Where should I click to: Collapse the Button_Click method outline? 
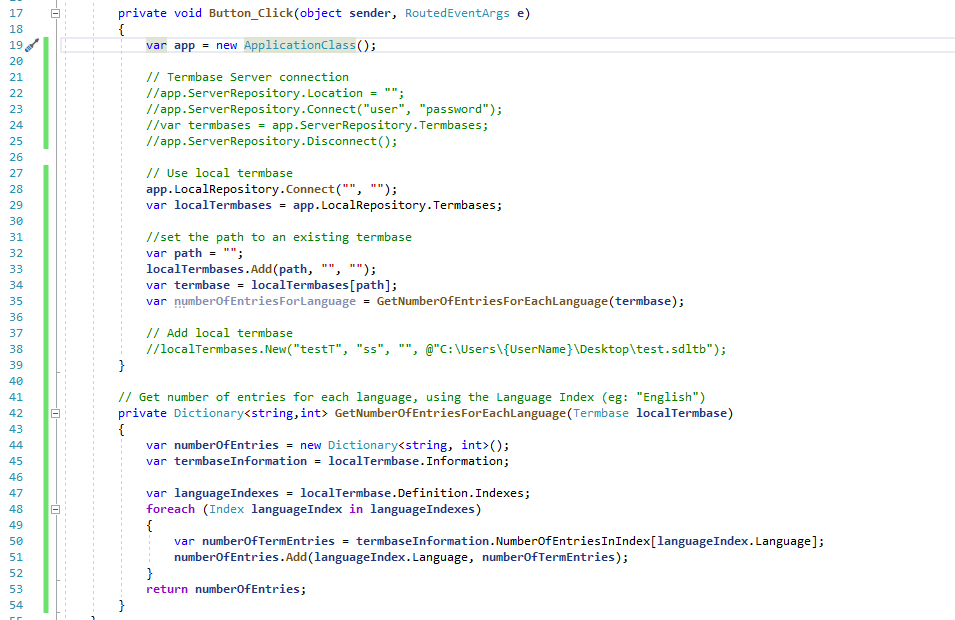(x=55, y=13)
